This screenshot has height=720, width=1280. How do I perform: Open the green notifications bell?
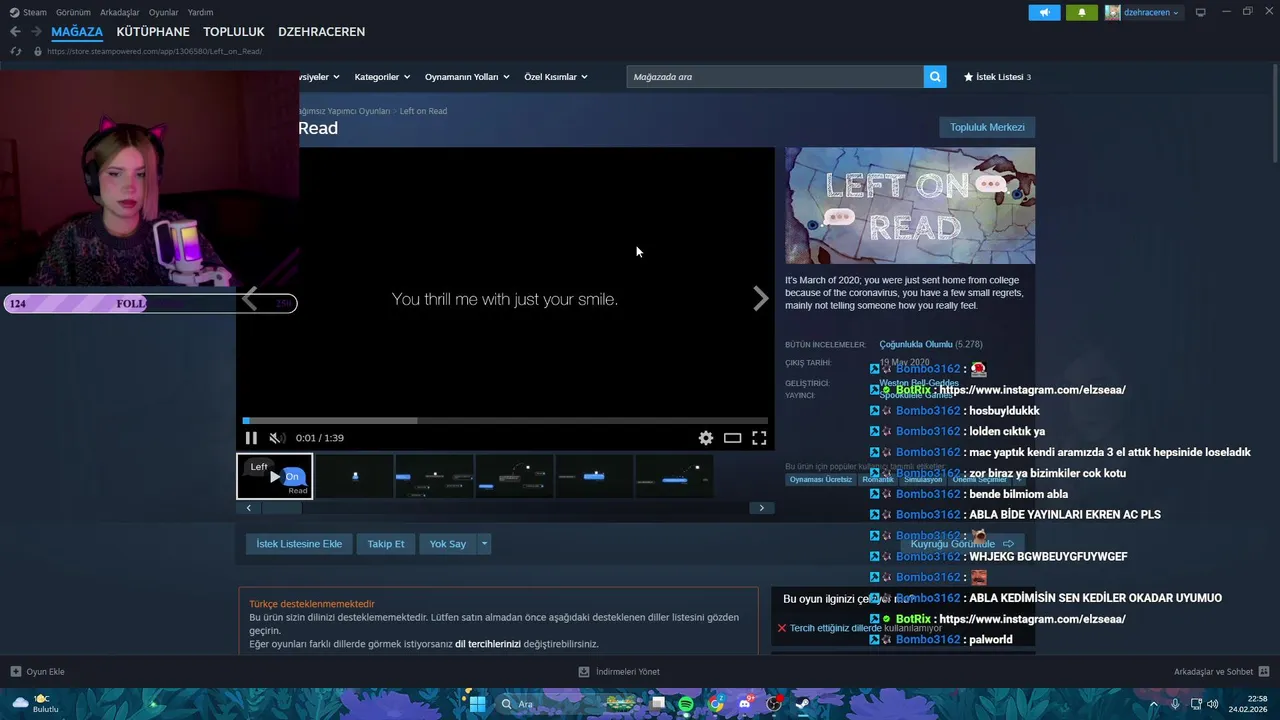coord(1081,13)
